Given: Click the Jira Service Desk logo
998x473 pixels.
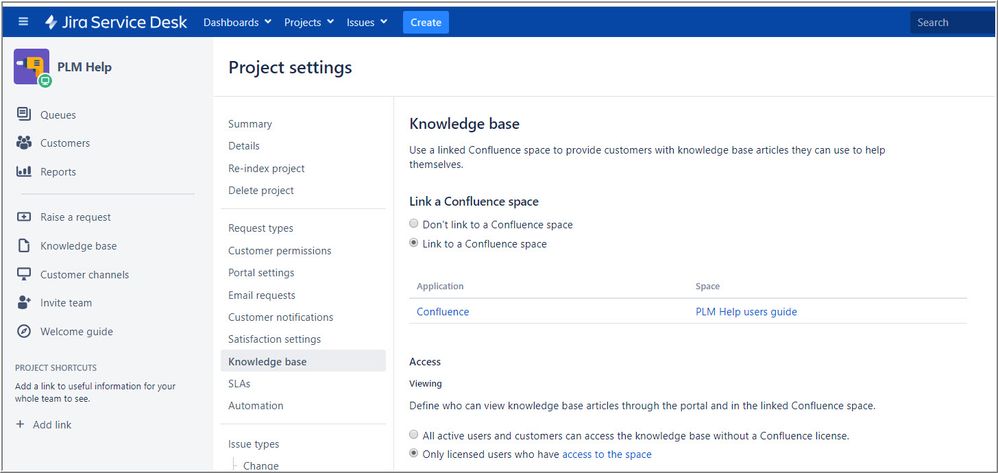Looking at the screenshot, I should (115, 22).
